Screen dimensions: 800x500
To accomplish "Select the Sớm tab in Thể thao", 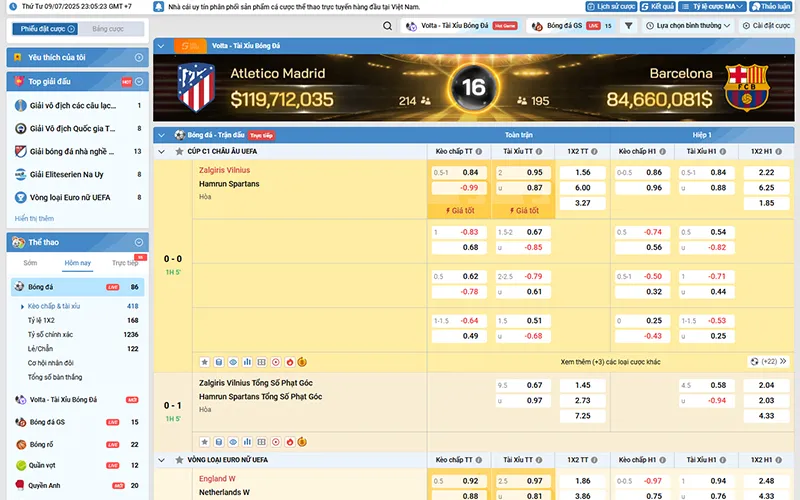I will [30, 263].
